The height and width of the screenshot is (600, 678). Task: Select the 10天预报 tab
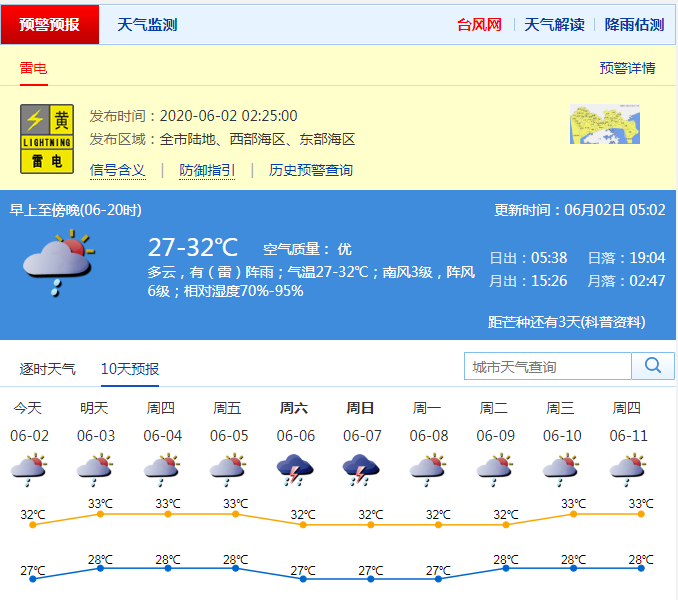[130, 369]
